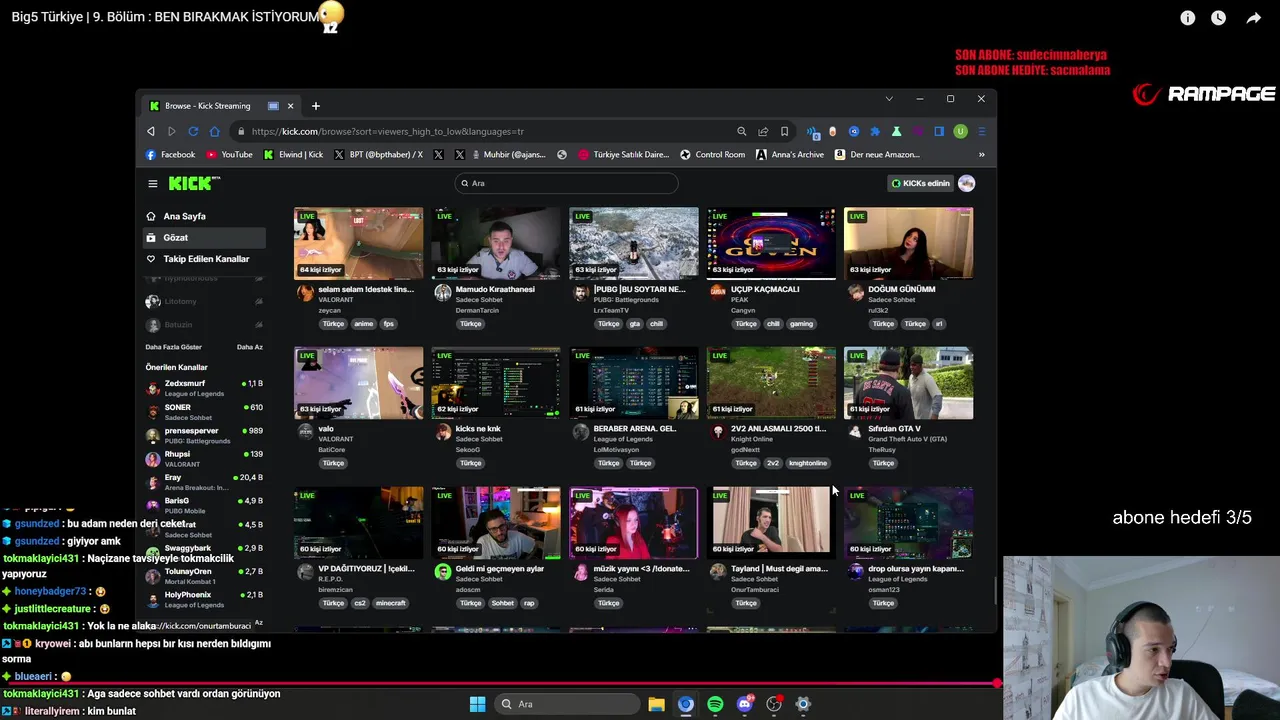Open the zeycan channel avatar
Image resolution: width=1280 pixels, height=720 pixels.
click(305, 292)
